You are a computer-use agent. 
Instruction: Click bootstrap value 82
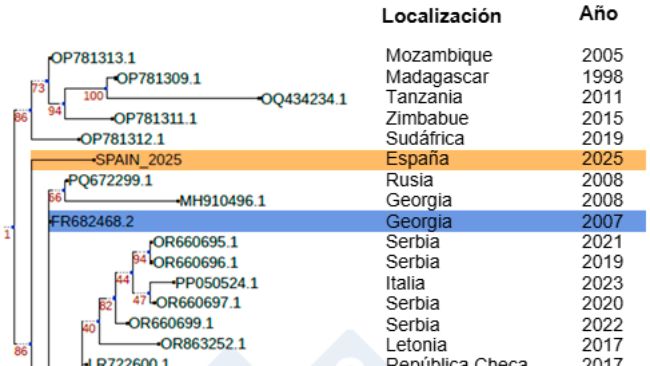106,306
